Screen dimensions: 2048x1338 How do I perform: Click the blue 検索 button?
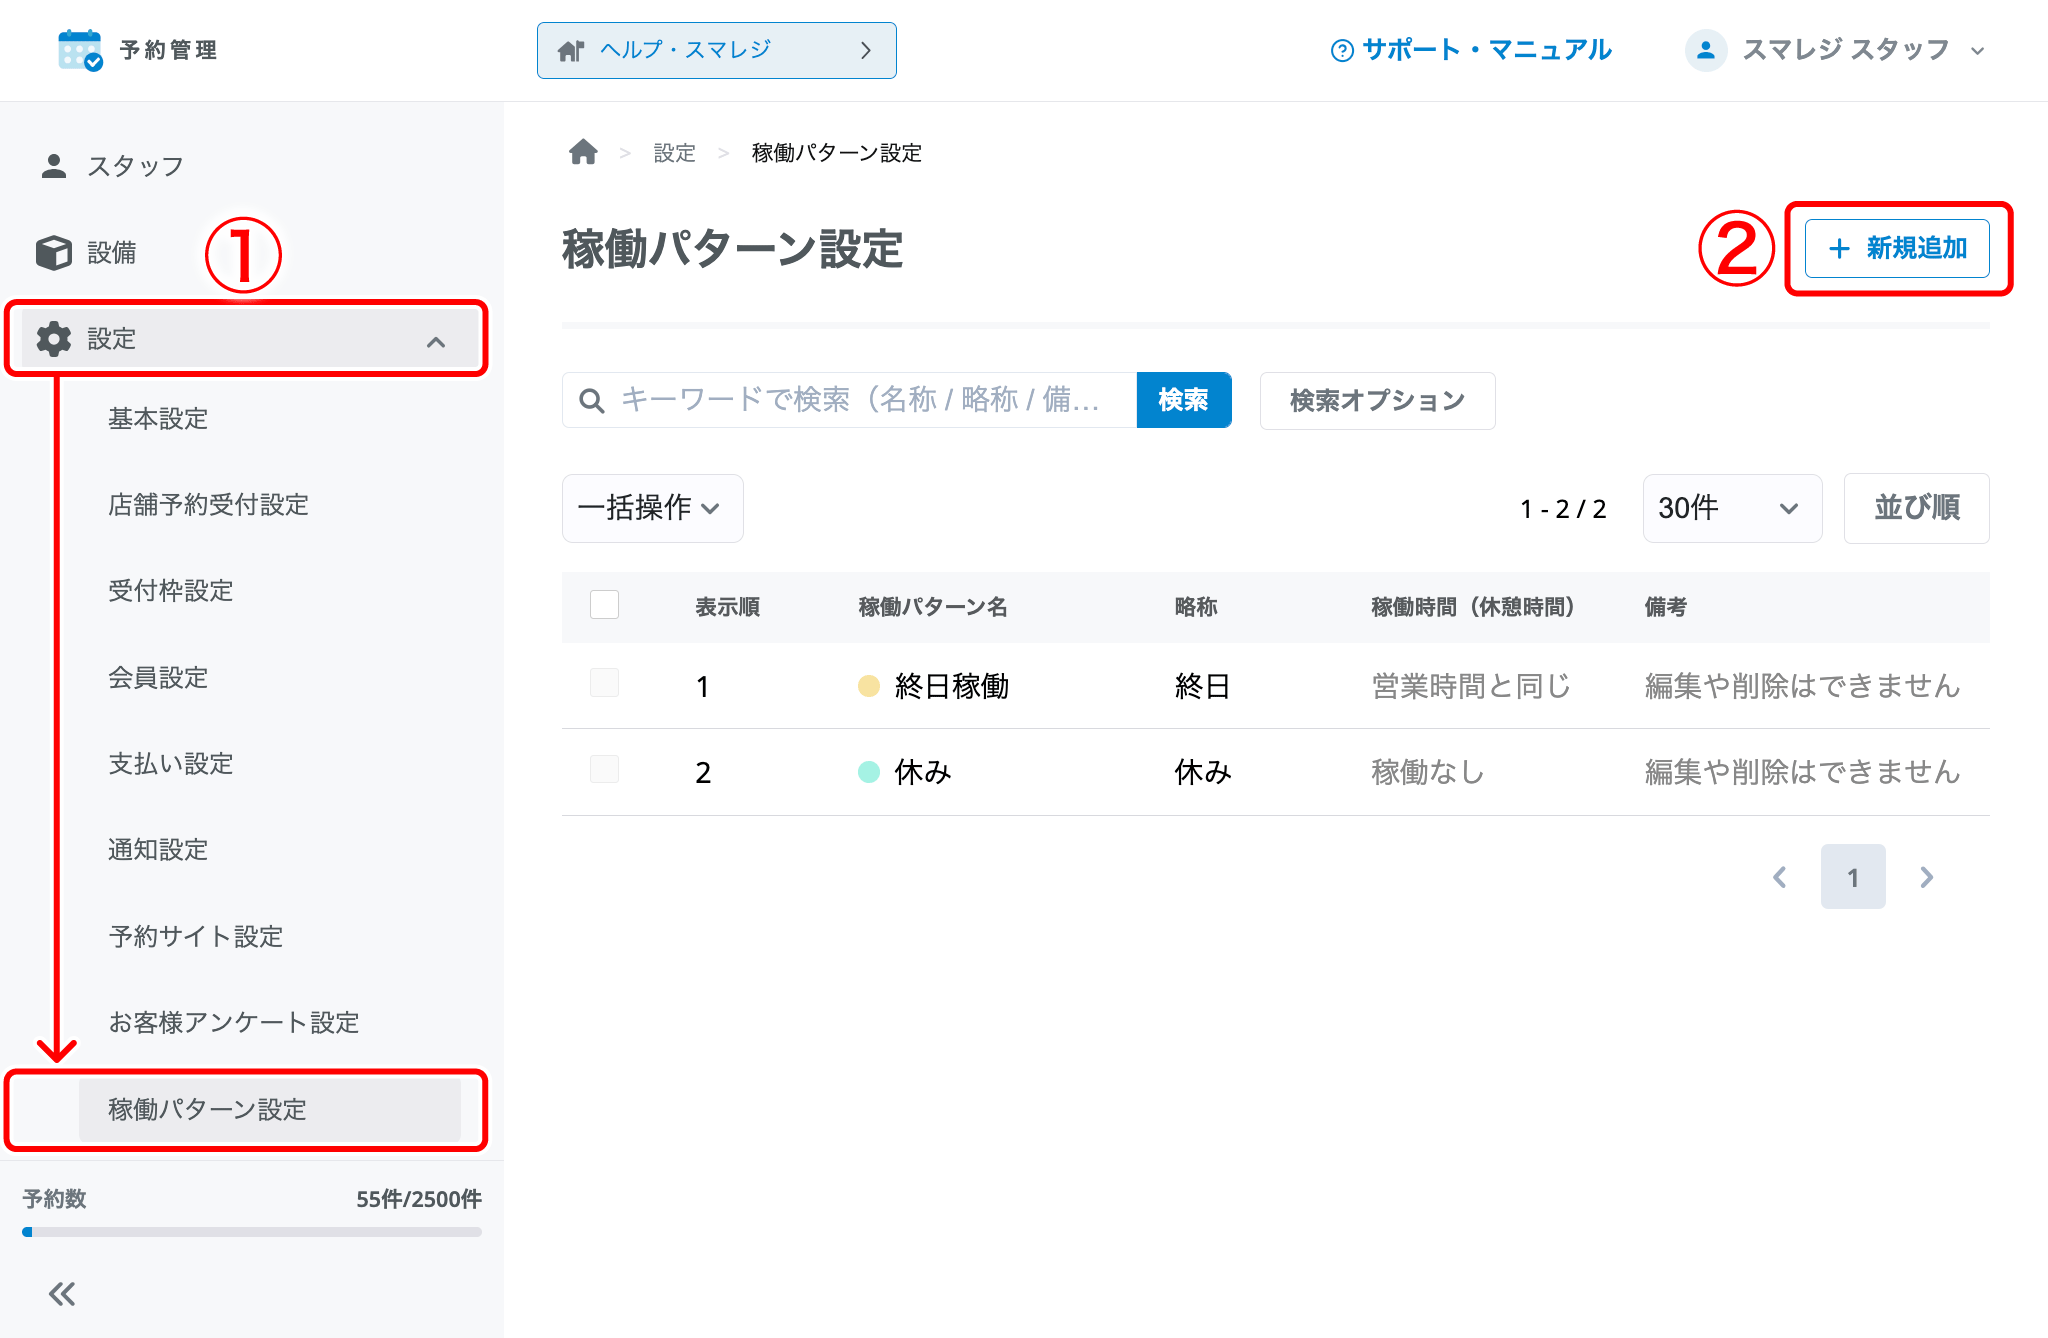click(x=1184, y=400)
